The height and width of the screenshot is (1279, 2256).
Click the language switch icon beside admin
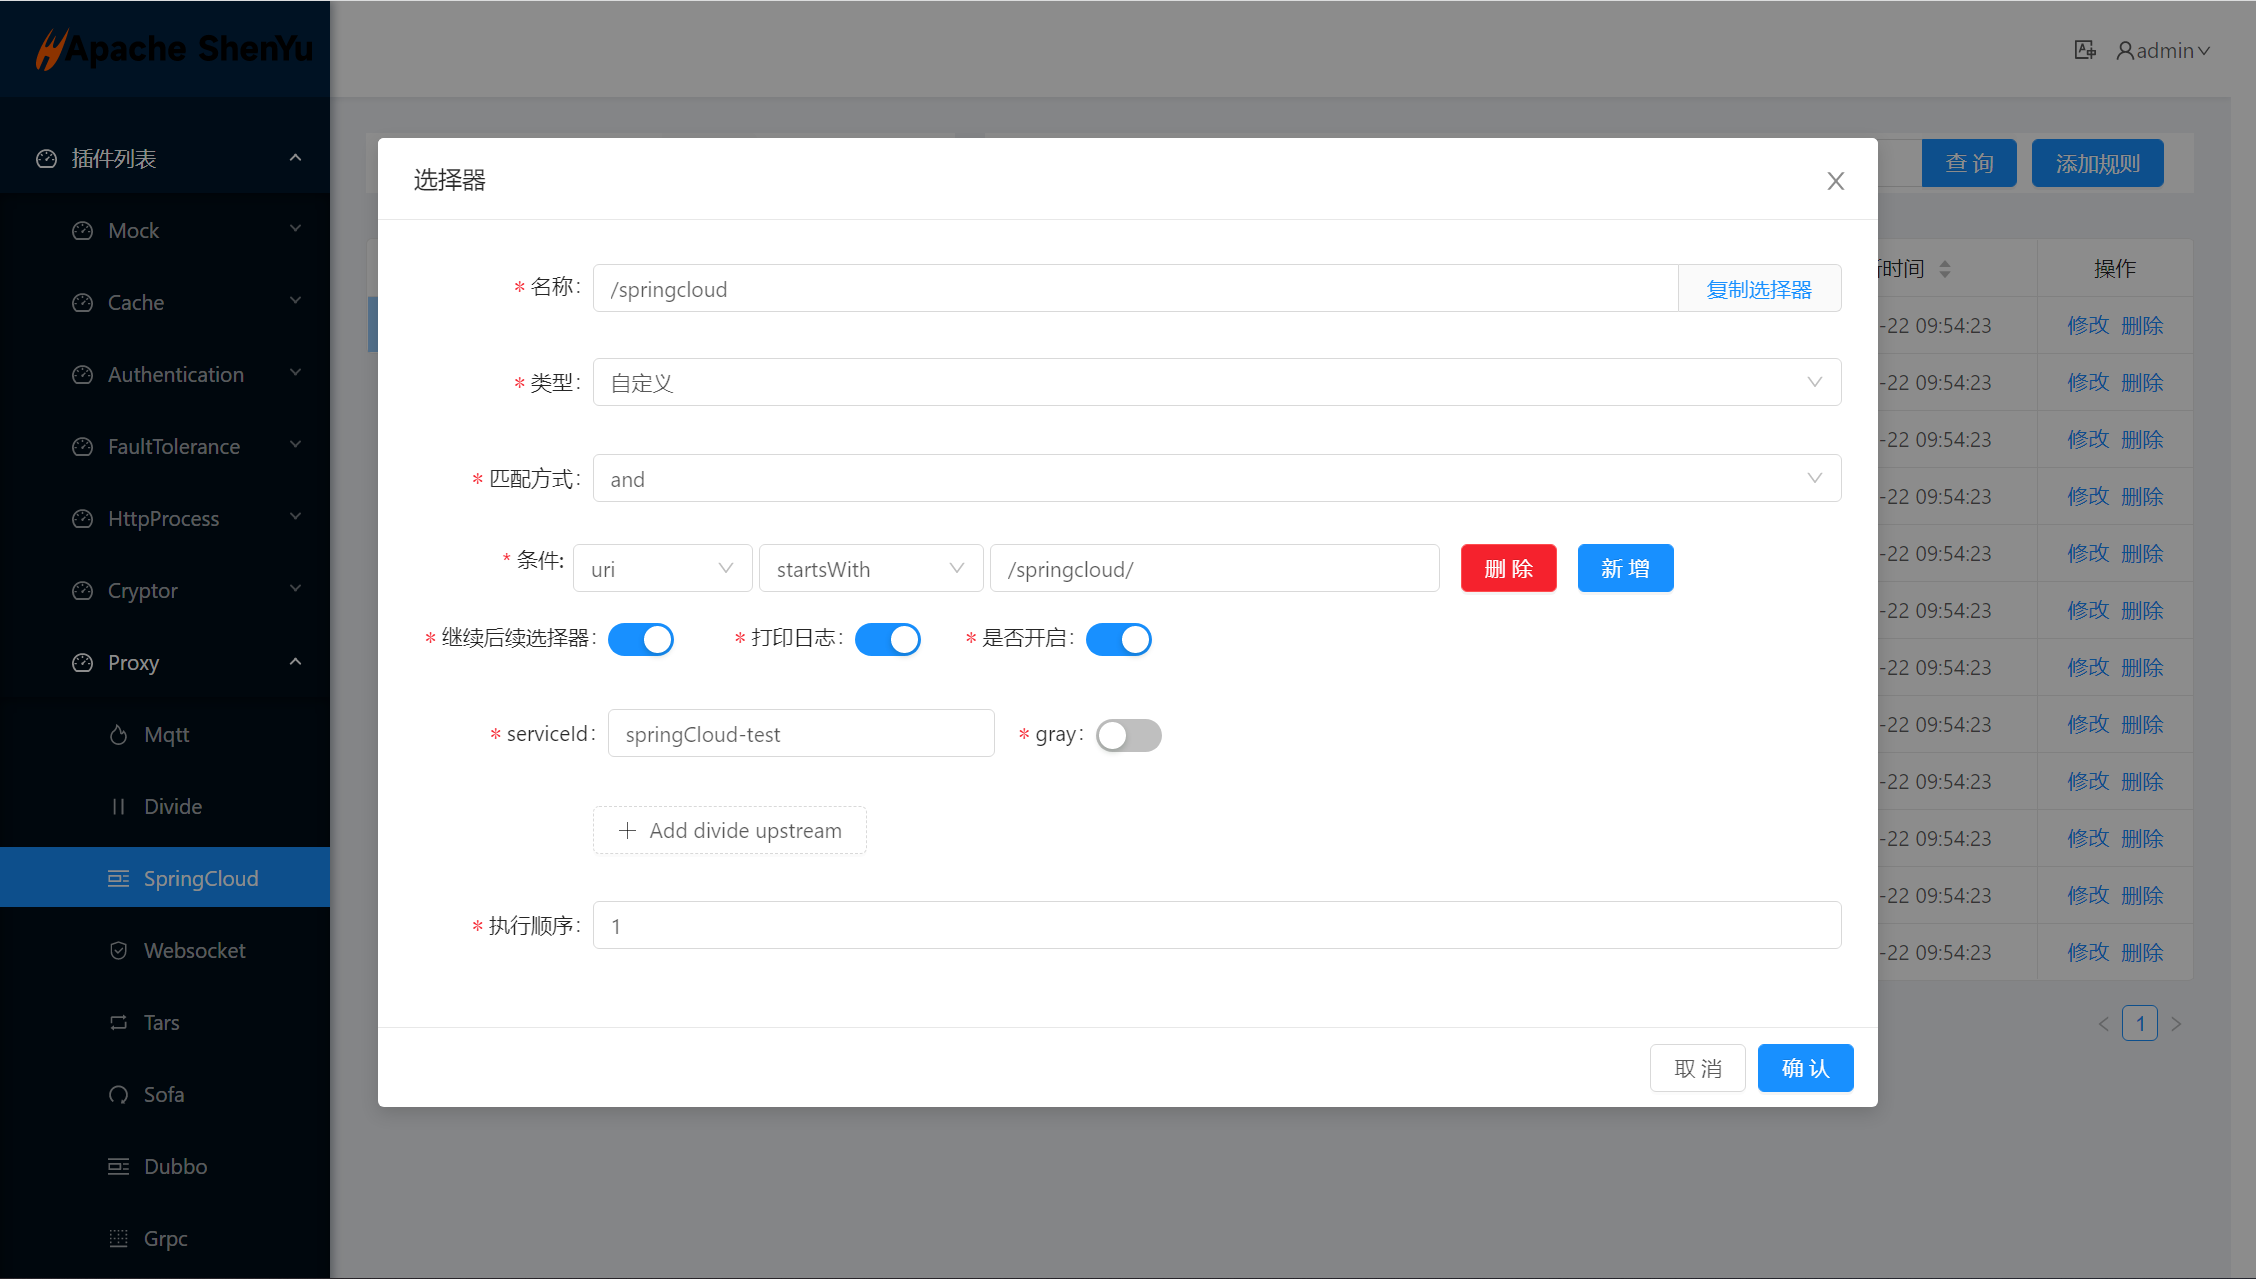click(x=2084, y=50)
